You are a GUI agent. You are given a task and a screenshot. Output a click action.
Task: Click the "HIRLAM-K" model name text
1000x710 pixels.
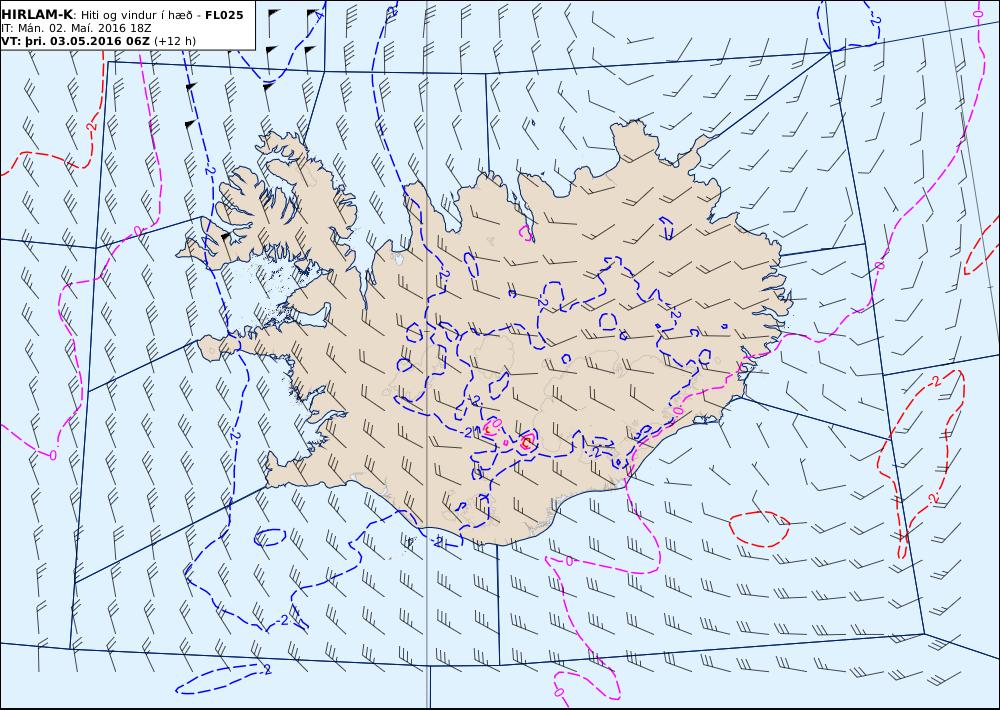tap(36, 15)
